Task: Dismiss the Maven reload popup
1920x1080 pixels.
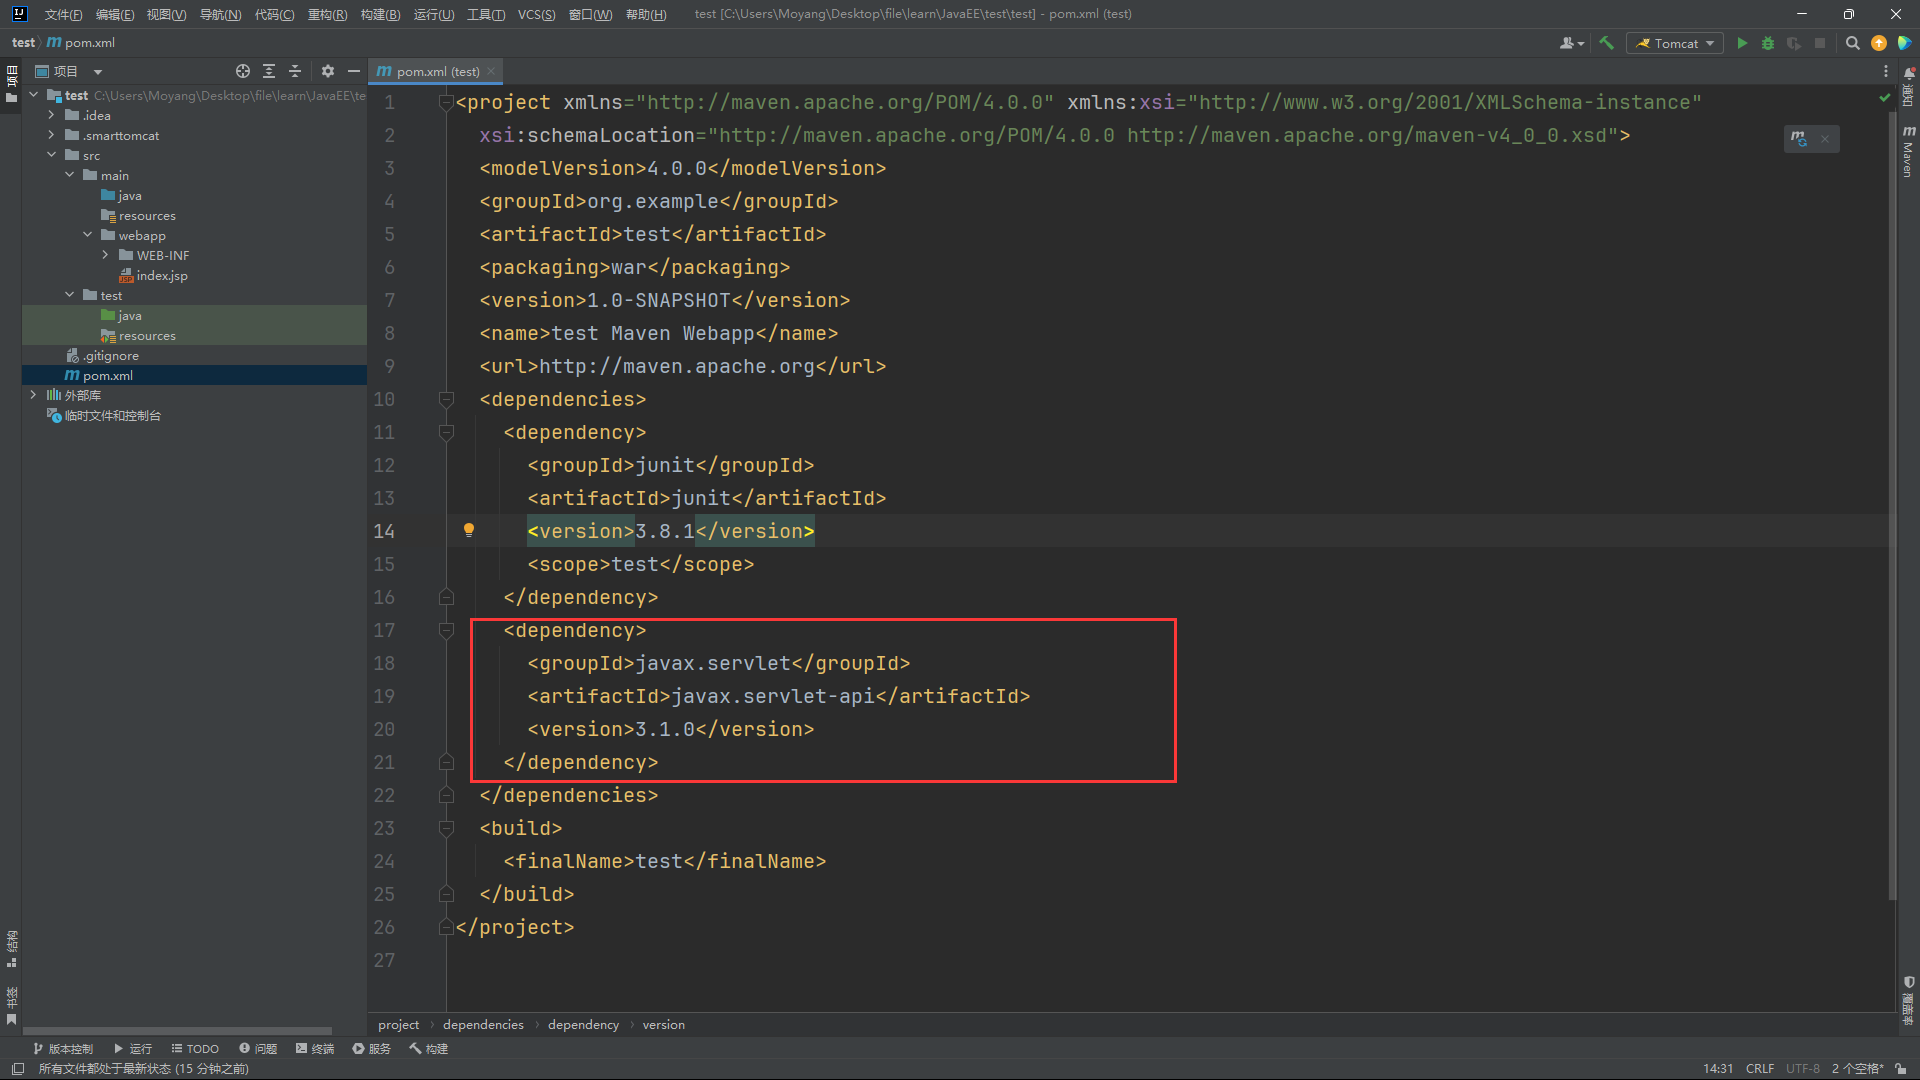Action: pyautogui.click(x=1825, y=139)
